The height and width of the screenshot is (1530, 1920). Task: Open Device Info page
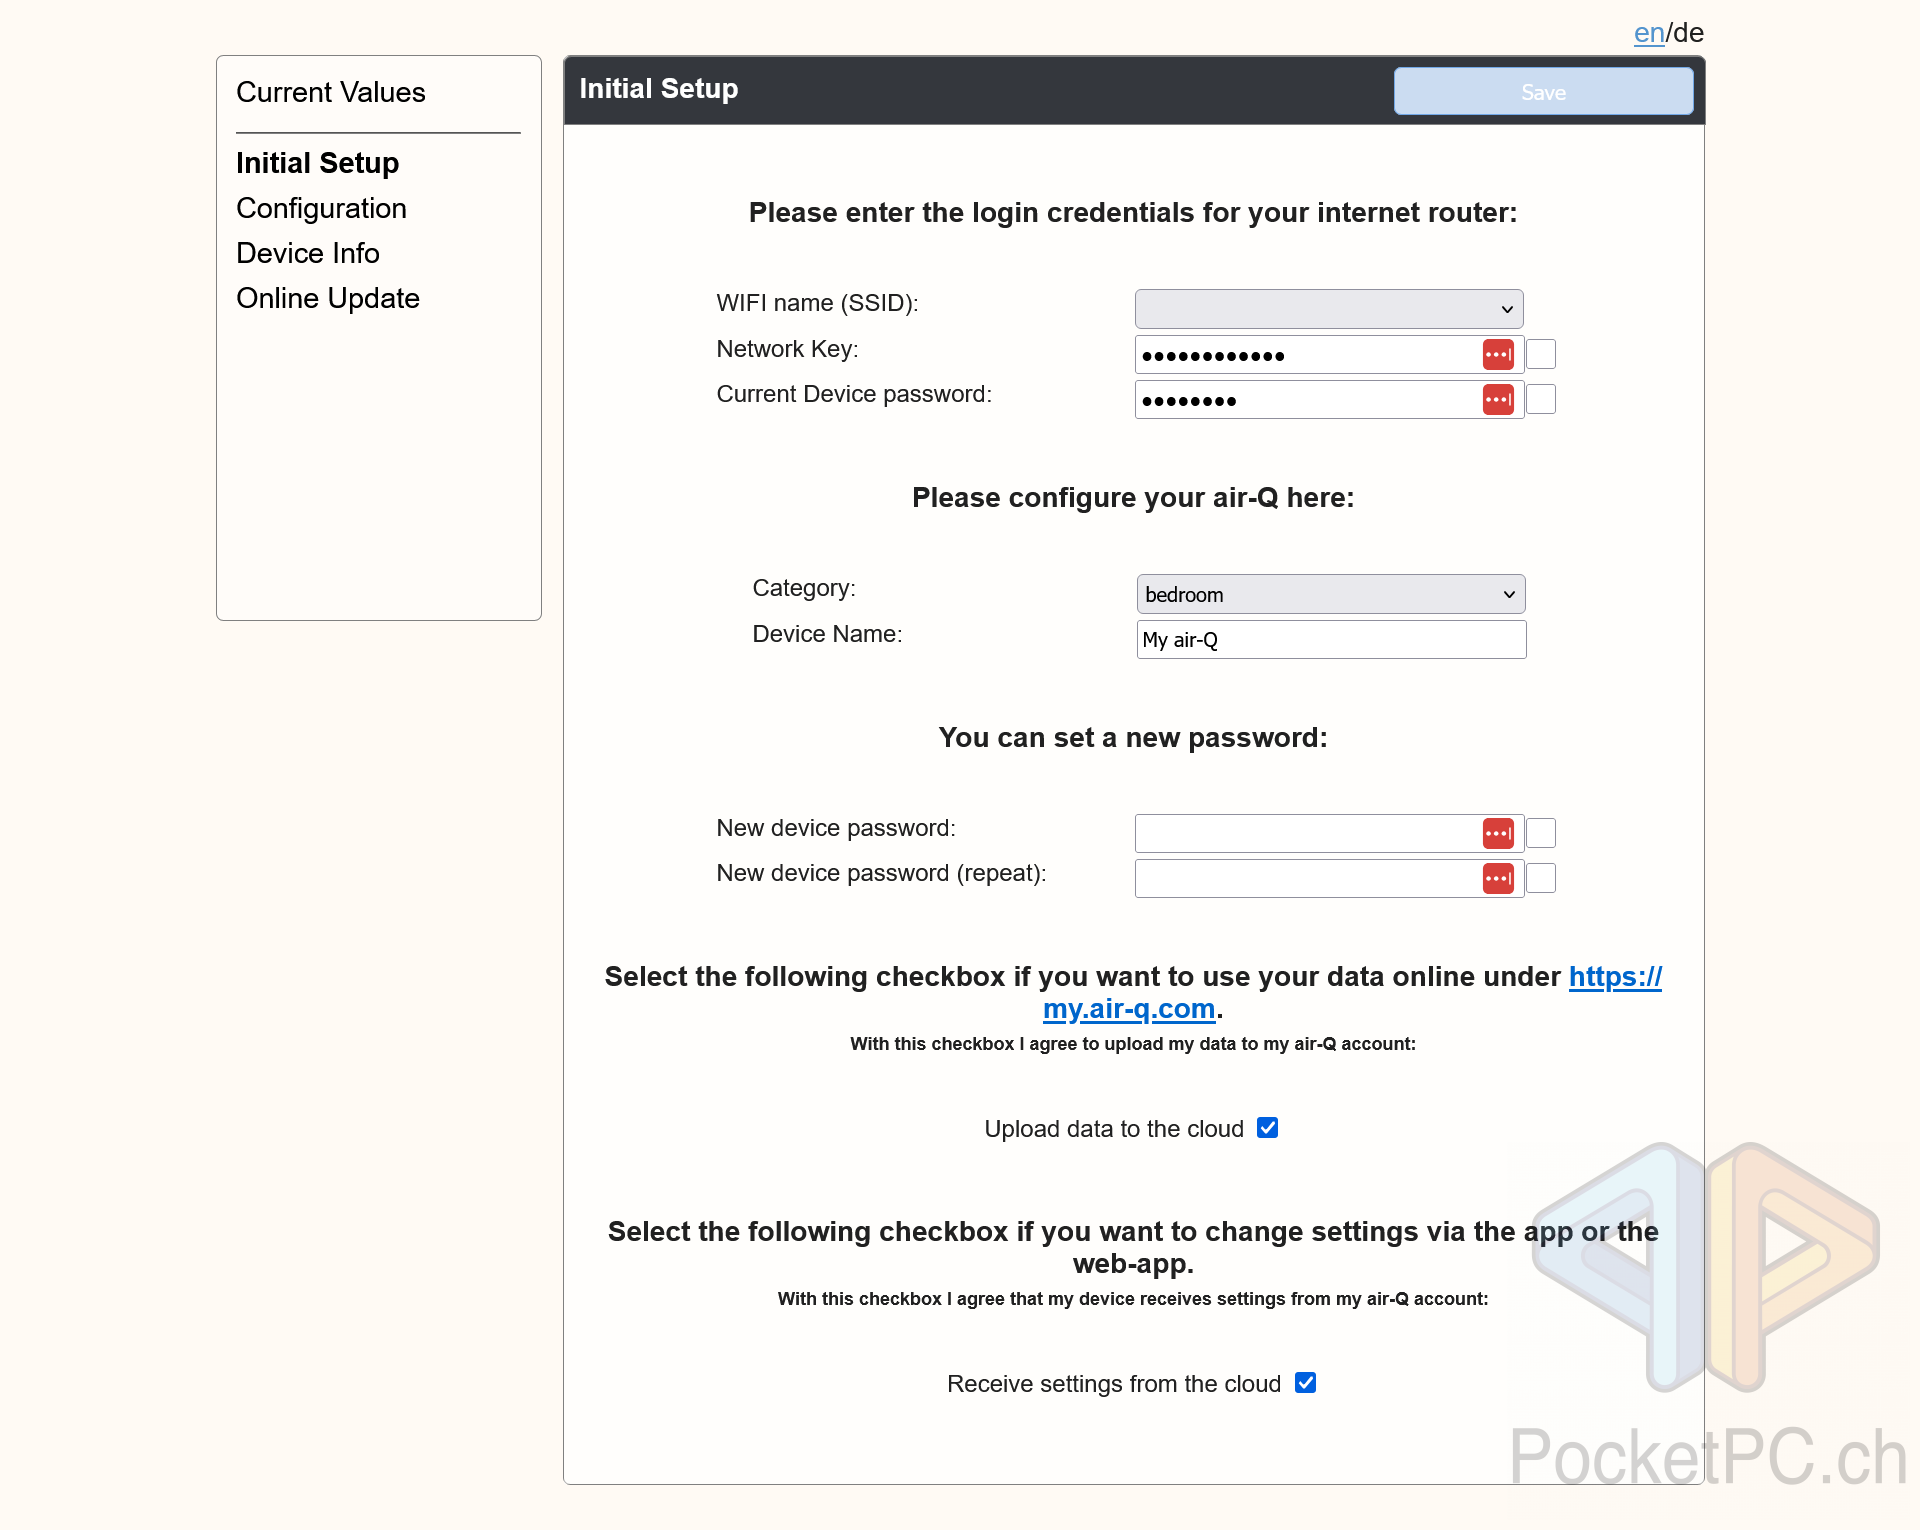(x=308, y=253)
